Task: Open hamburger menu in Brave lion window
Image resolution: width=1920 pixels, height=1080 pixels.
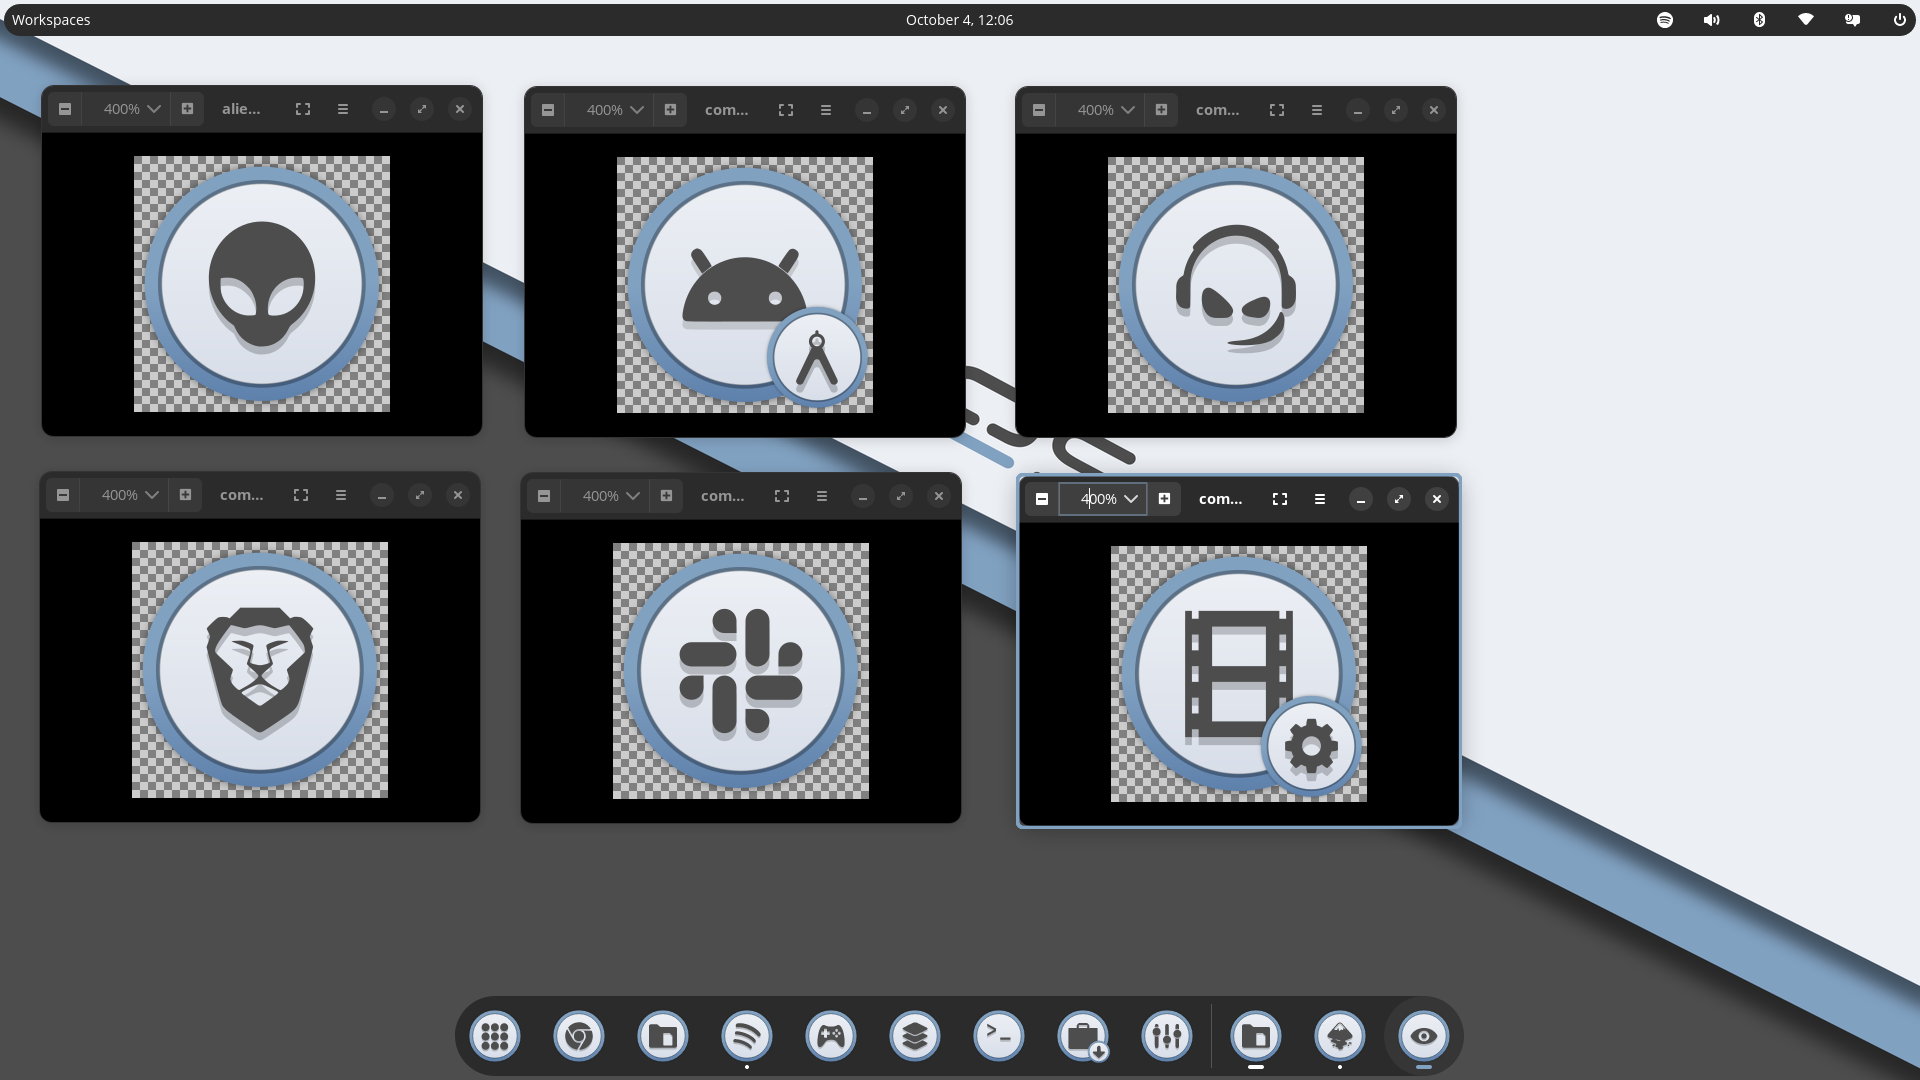Action: [x=341, y=495]
